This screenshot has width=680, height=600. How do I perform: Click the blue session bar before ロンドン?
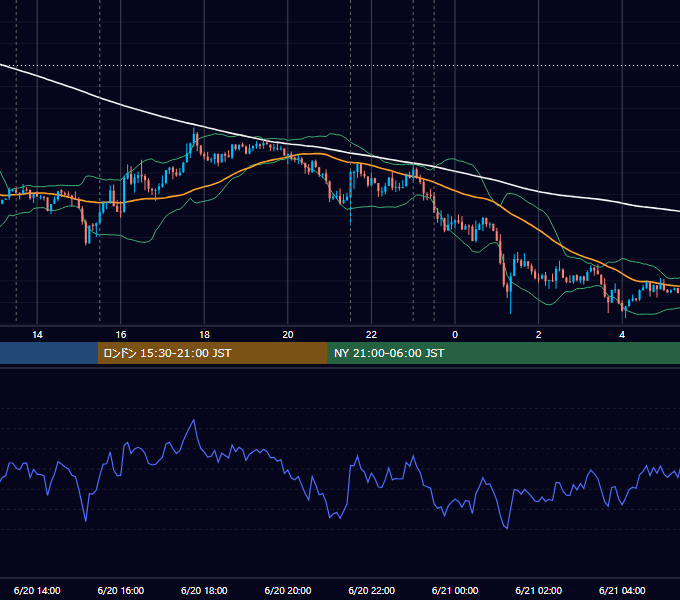click(x=49, y=353)
